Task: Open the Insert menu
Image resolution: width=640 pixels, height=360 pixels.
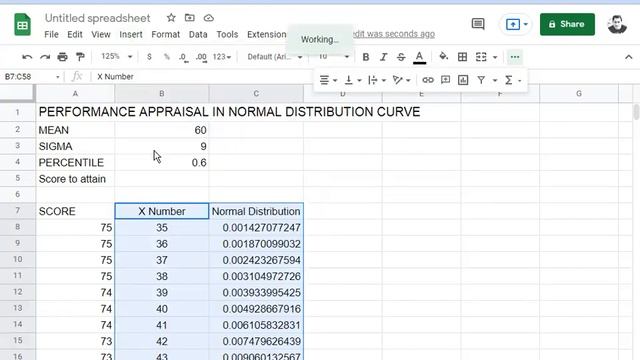Action: [131, 34]
